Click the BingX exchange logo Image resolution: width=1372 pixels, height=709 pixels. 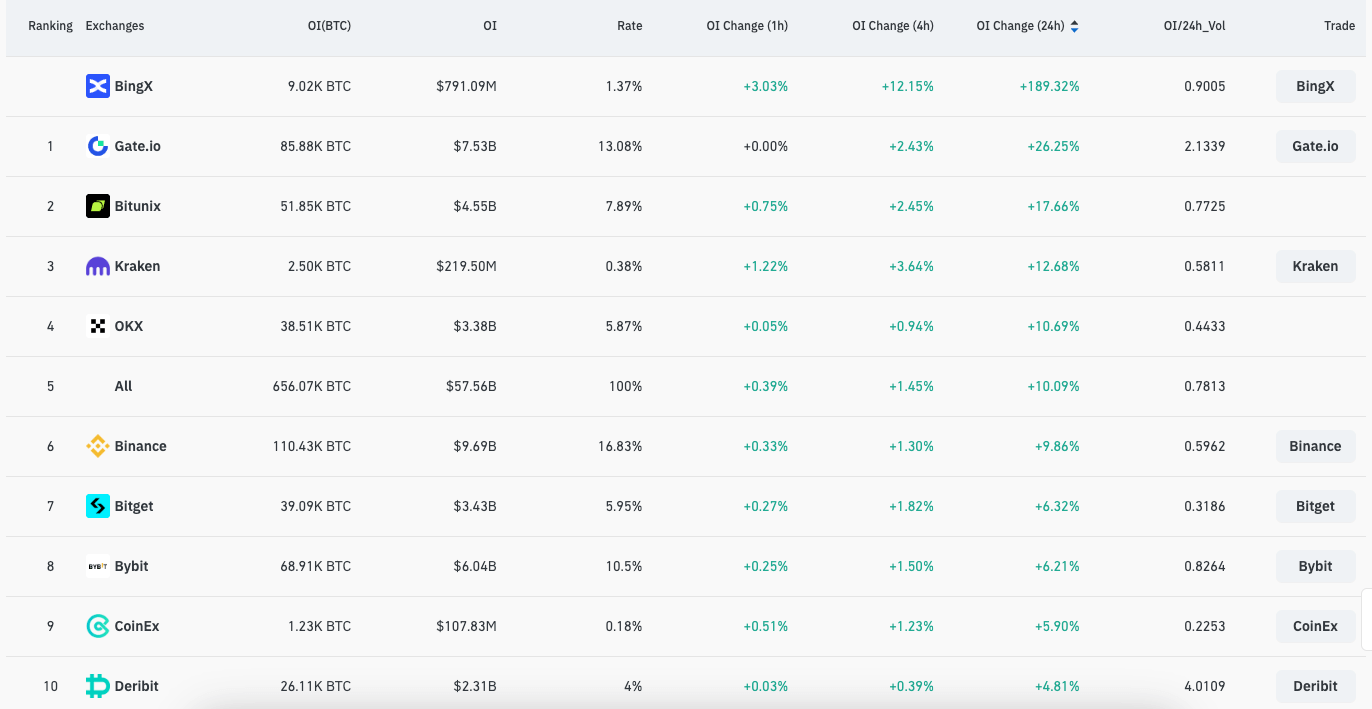[96, 86]
